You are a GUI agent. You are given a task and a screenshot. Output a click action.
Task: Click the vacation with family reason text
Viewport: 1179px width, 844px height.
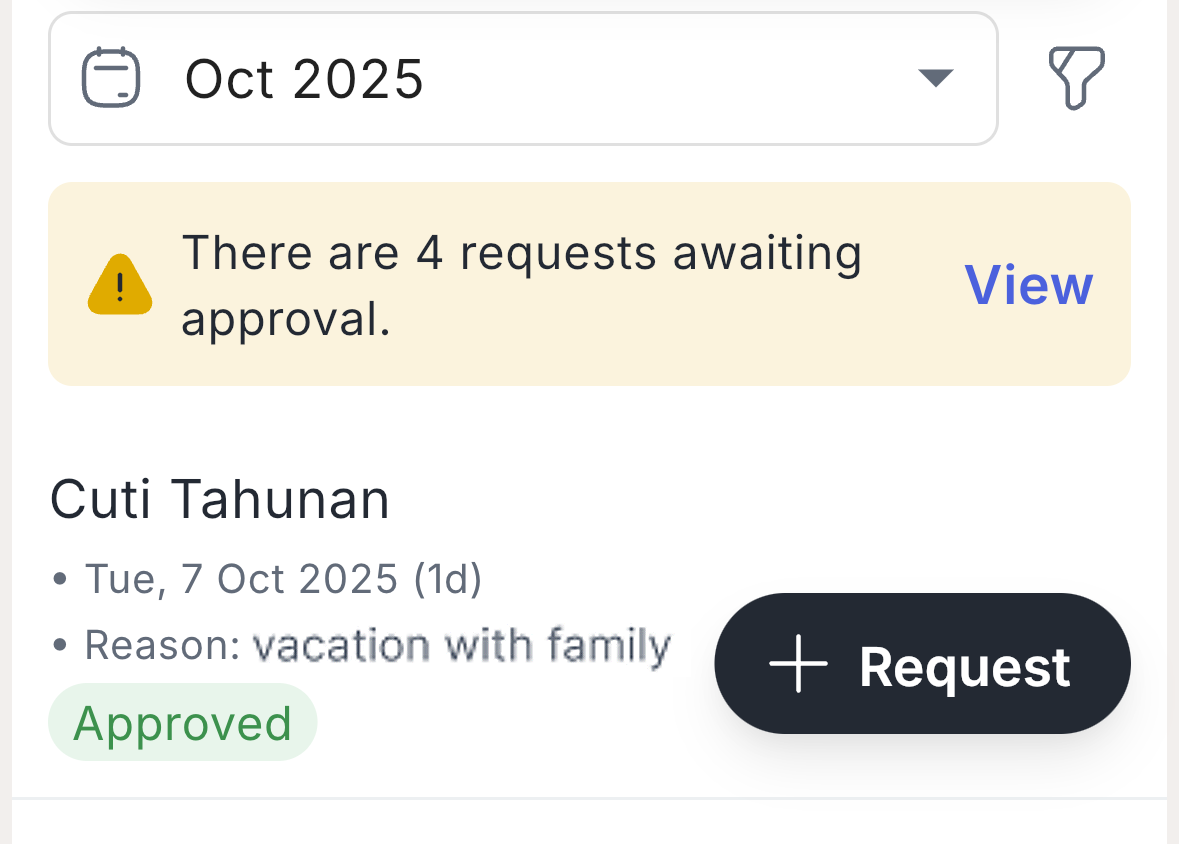pos(461,646)
